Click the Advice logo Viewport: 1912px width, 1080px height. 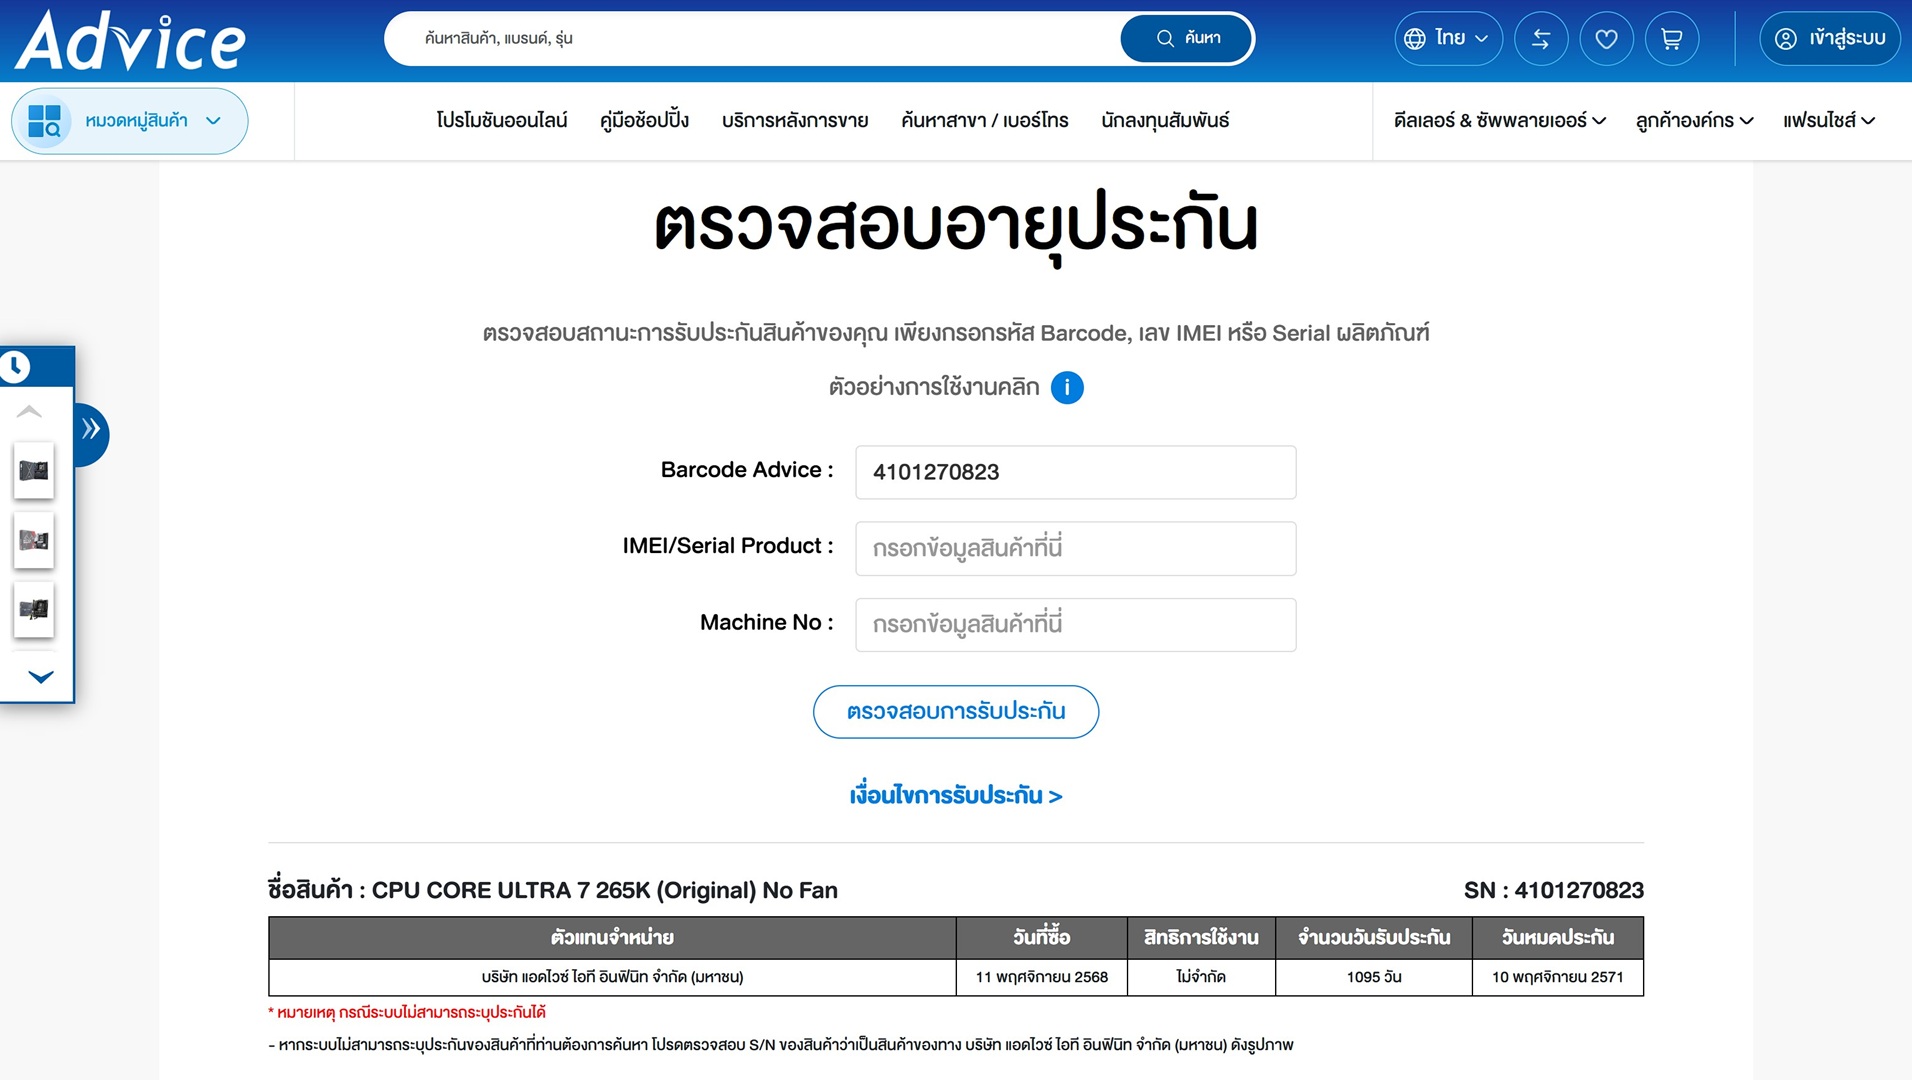130,42
